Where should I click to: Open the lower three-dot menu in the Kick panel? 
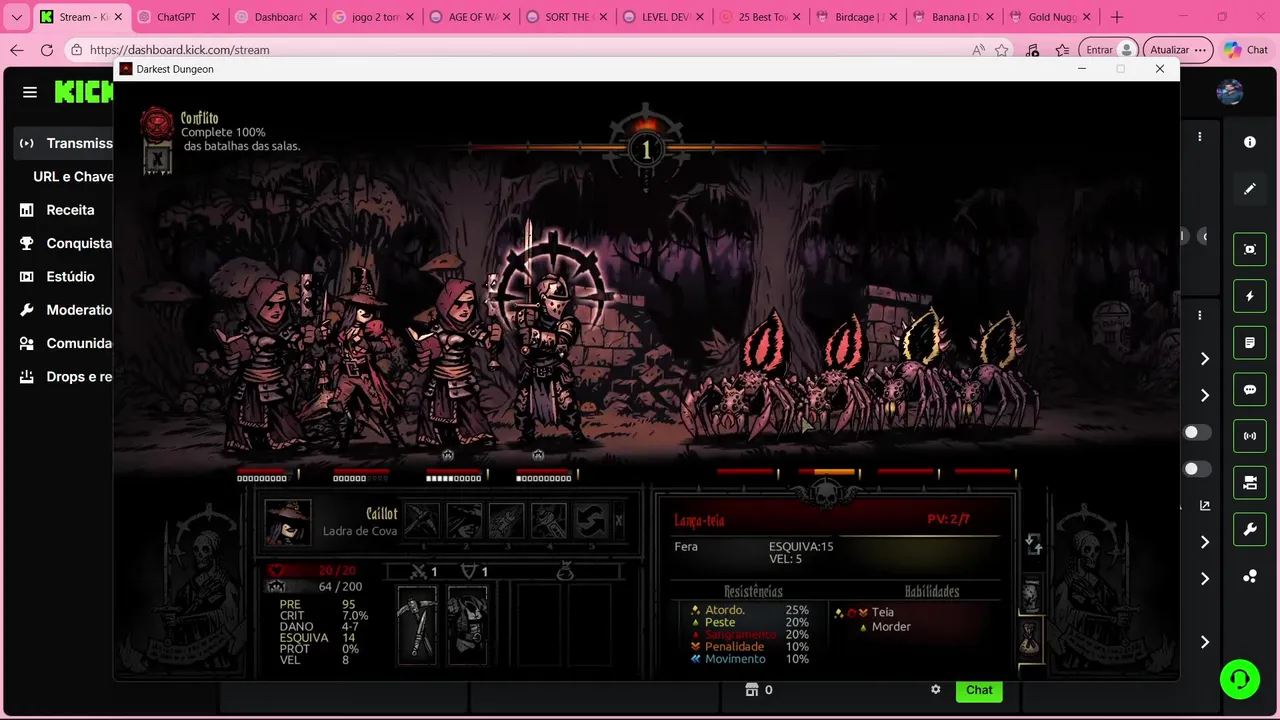[1200, 315]
